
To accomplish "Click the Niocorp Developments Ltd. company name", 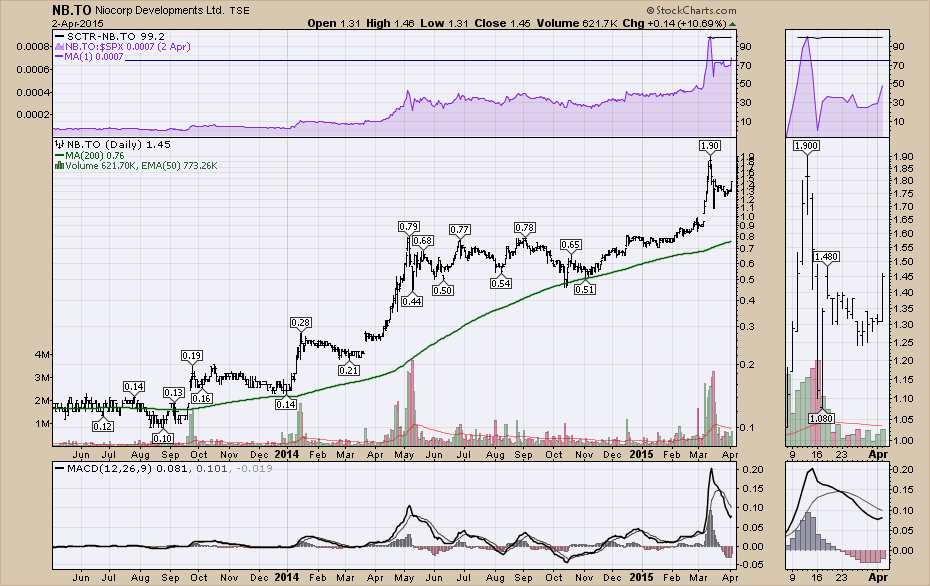I will tap(160, 10).
